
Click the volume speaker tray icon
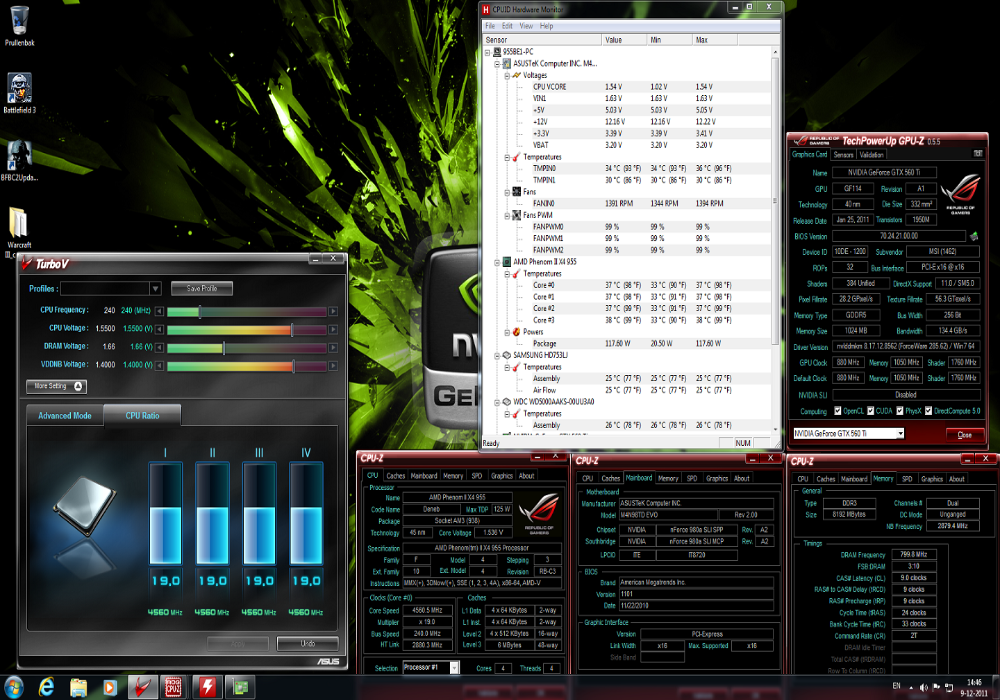click(924, 687)
